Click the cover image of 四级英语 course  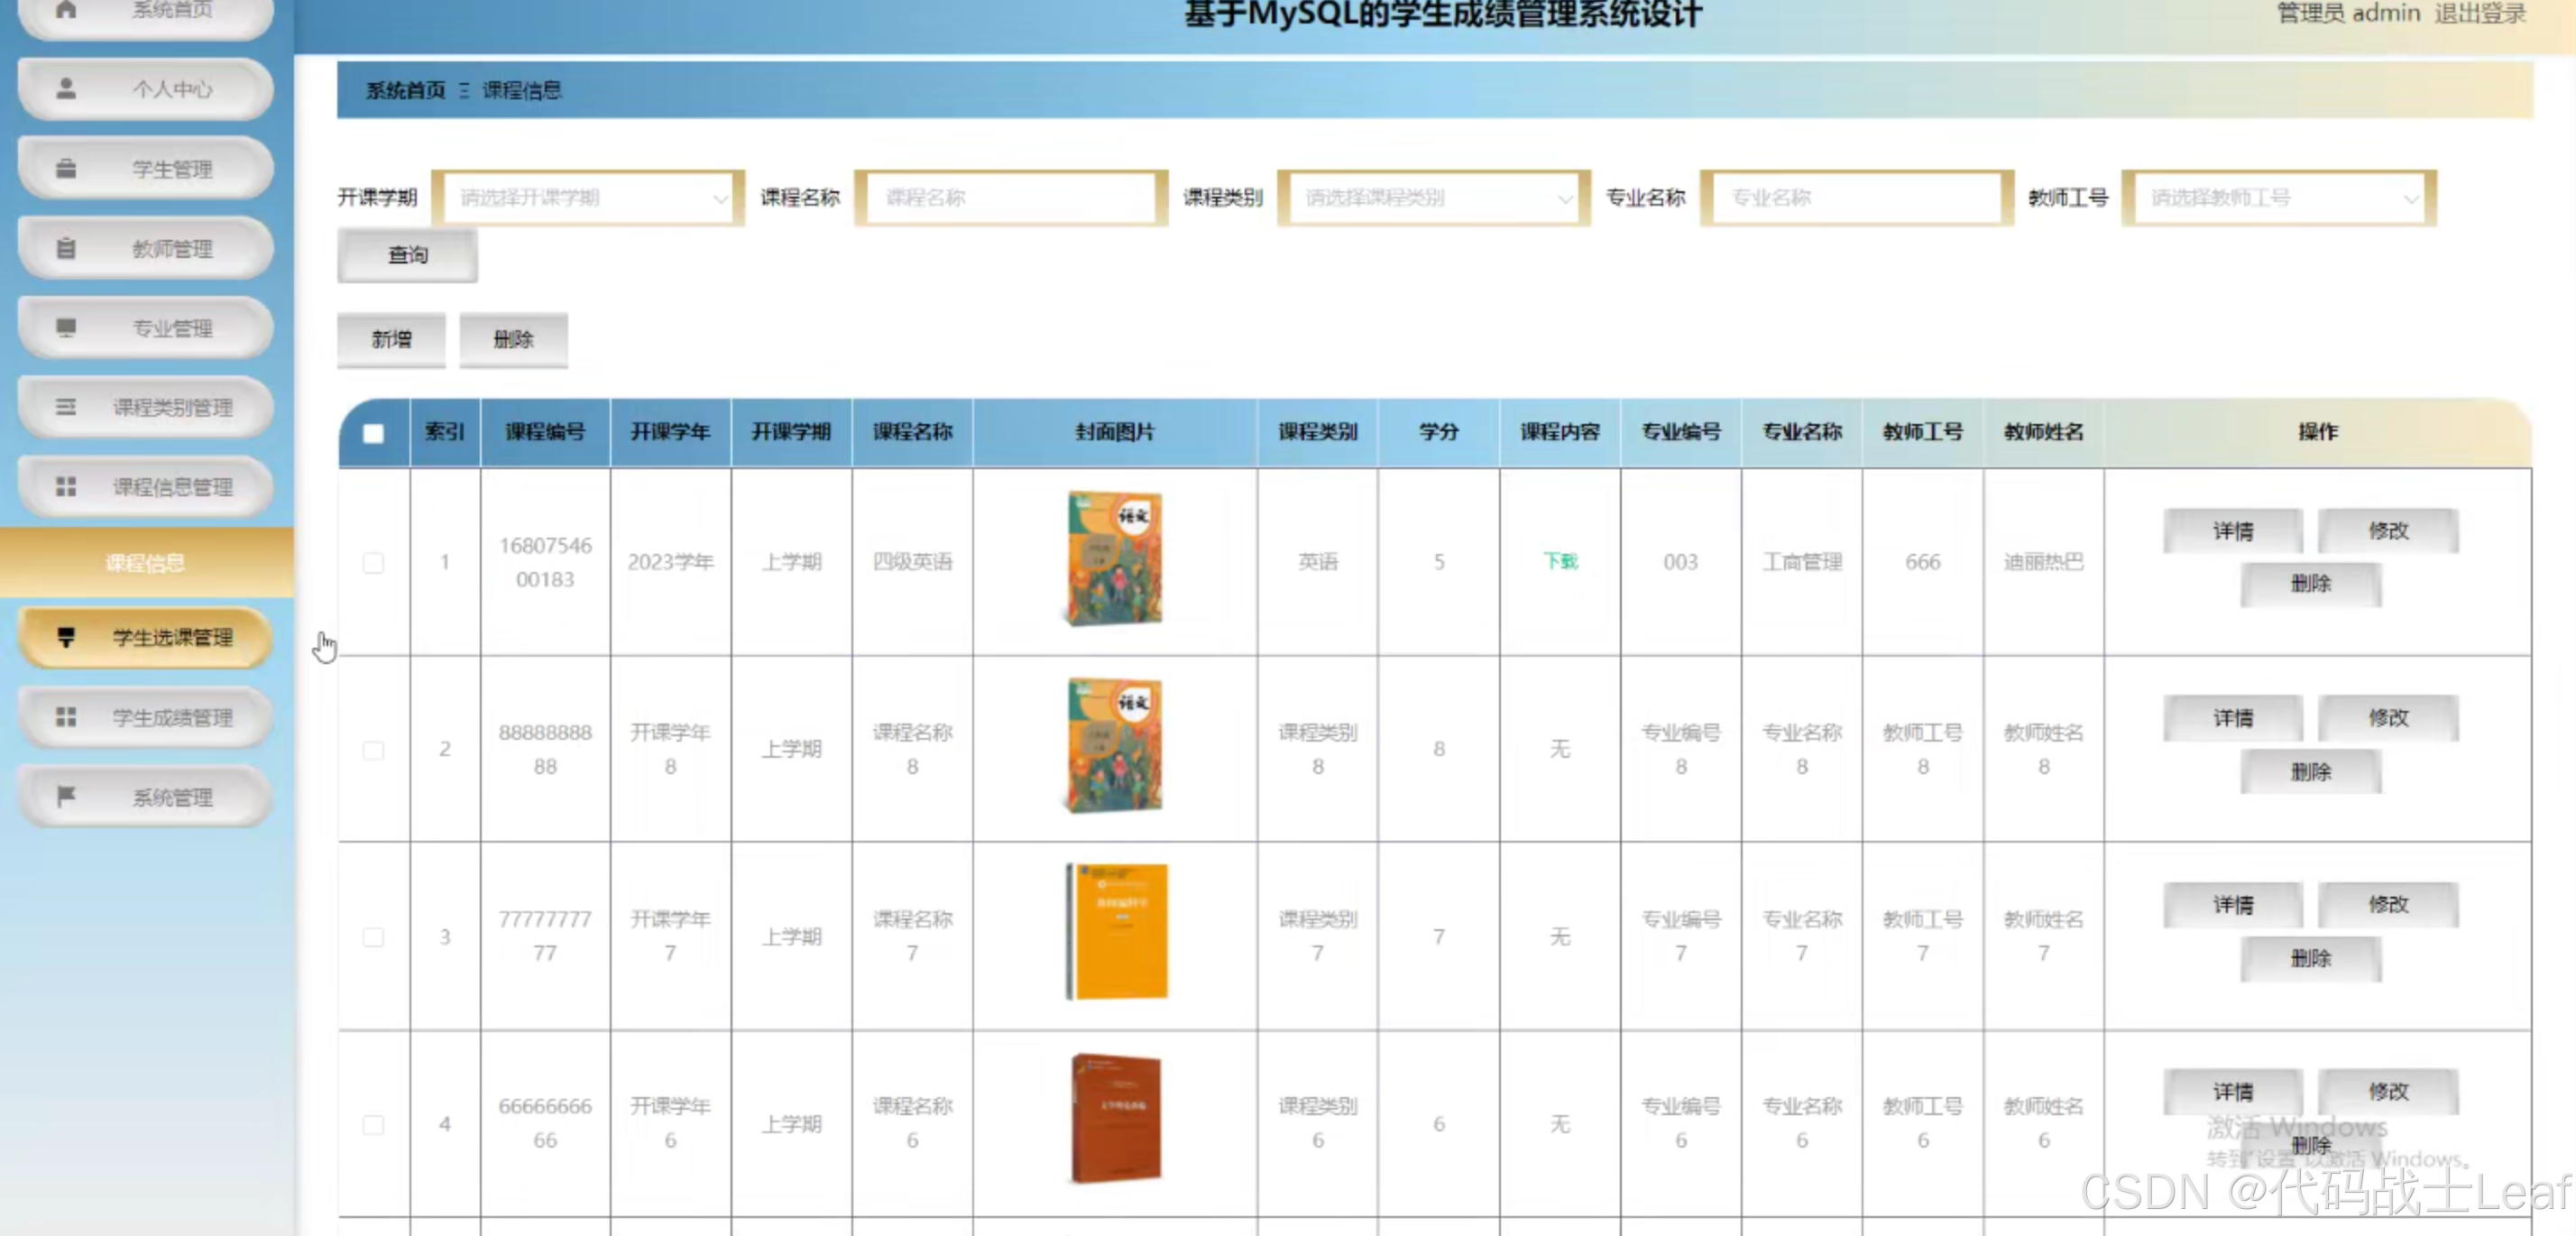click(x=1114, y=559)
